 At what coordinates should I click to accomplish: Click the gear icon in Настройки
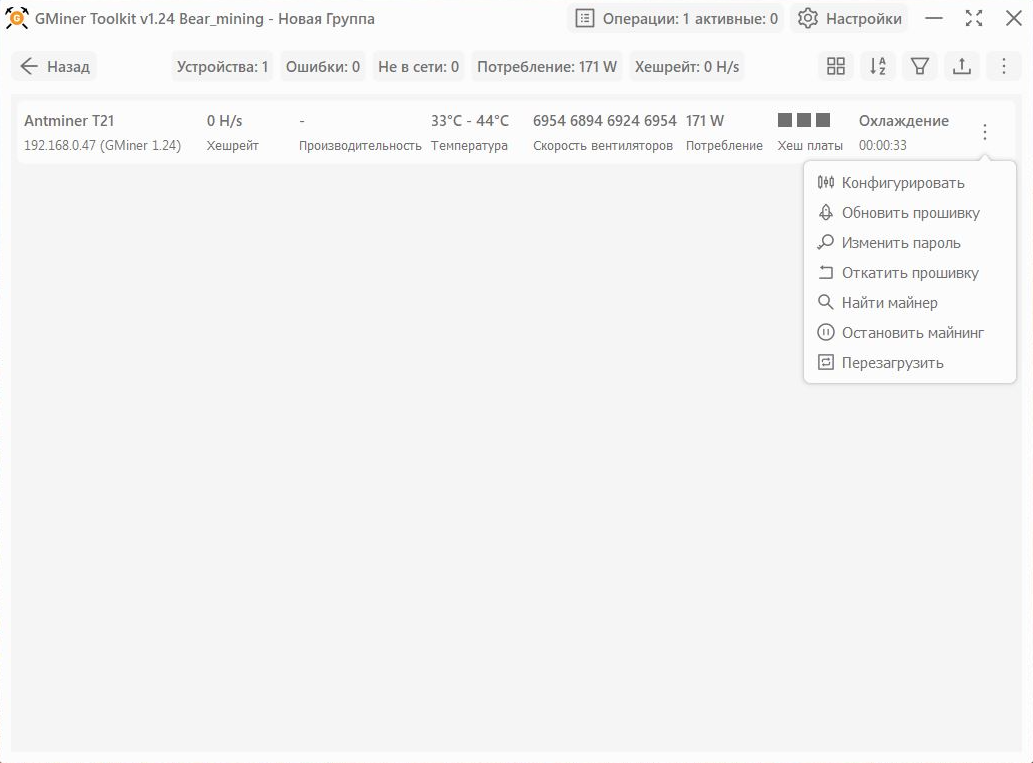tap(808, 18)
